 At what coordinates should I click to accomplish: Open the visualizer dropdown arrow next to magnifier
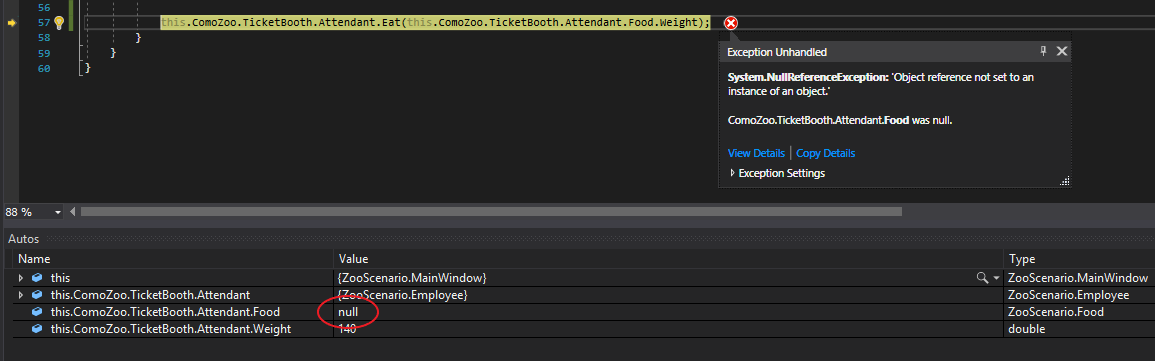pyautogui.click(x=996, y=278)
